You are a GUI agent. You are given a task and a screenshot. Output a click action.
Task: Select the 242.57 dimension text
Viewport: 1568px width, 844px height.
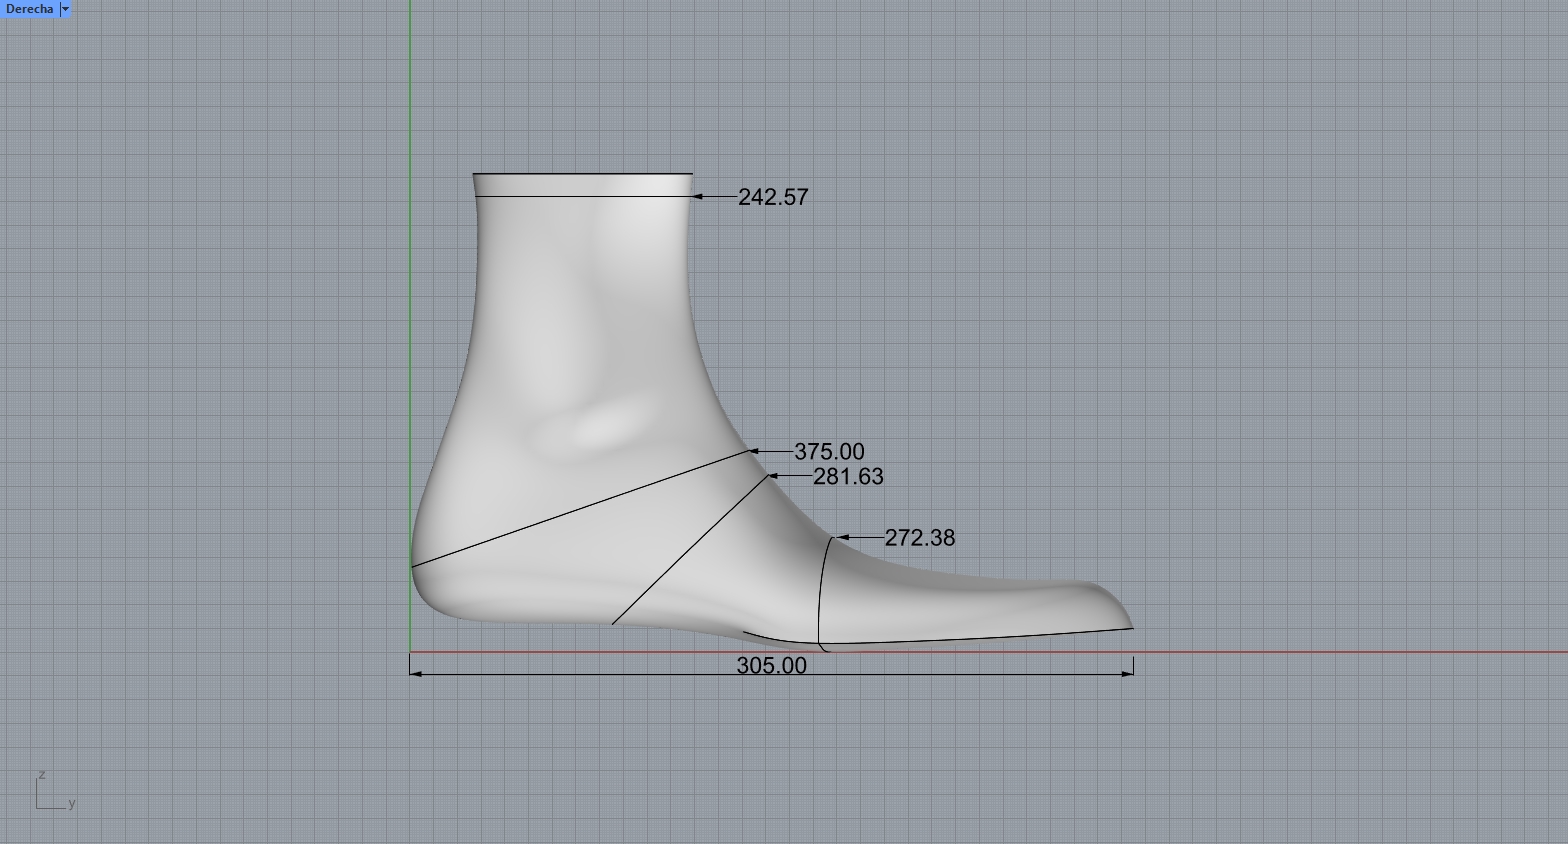(x=772, y=197)
